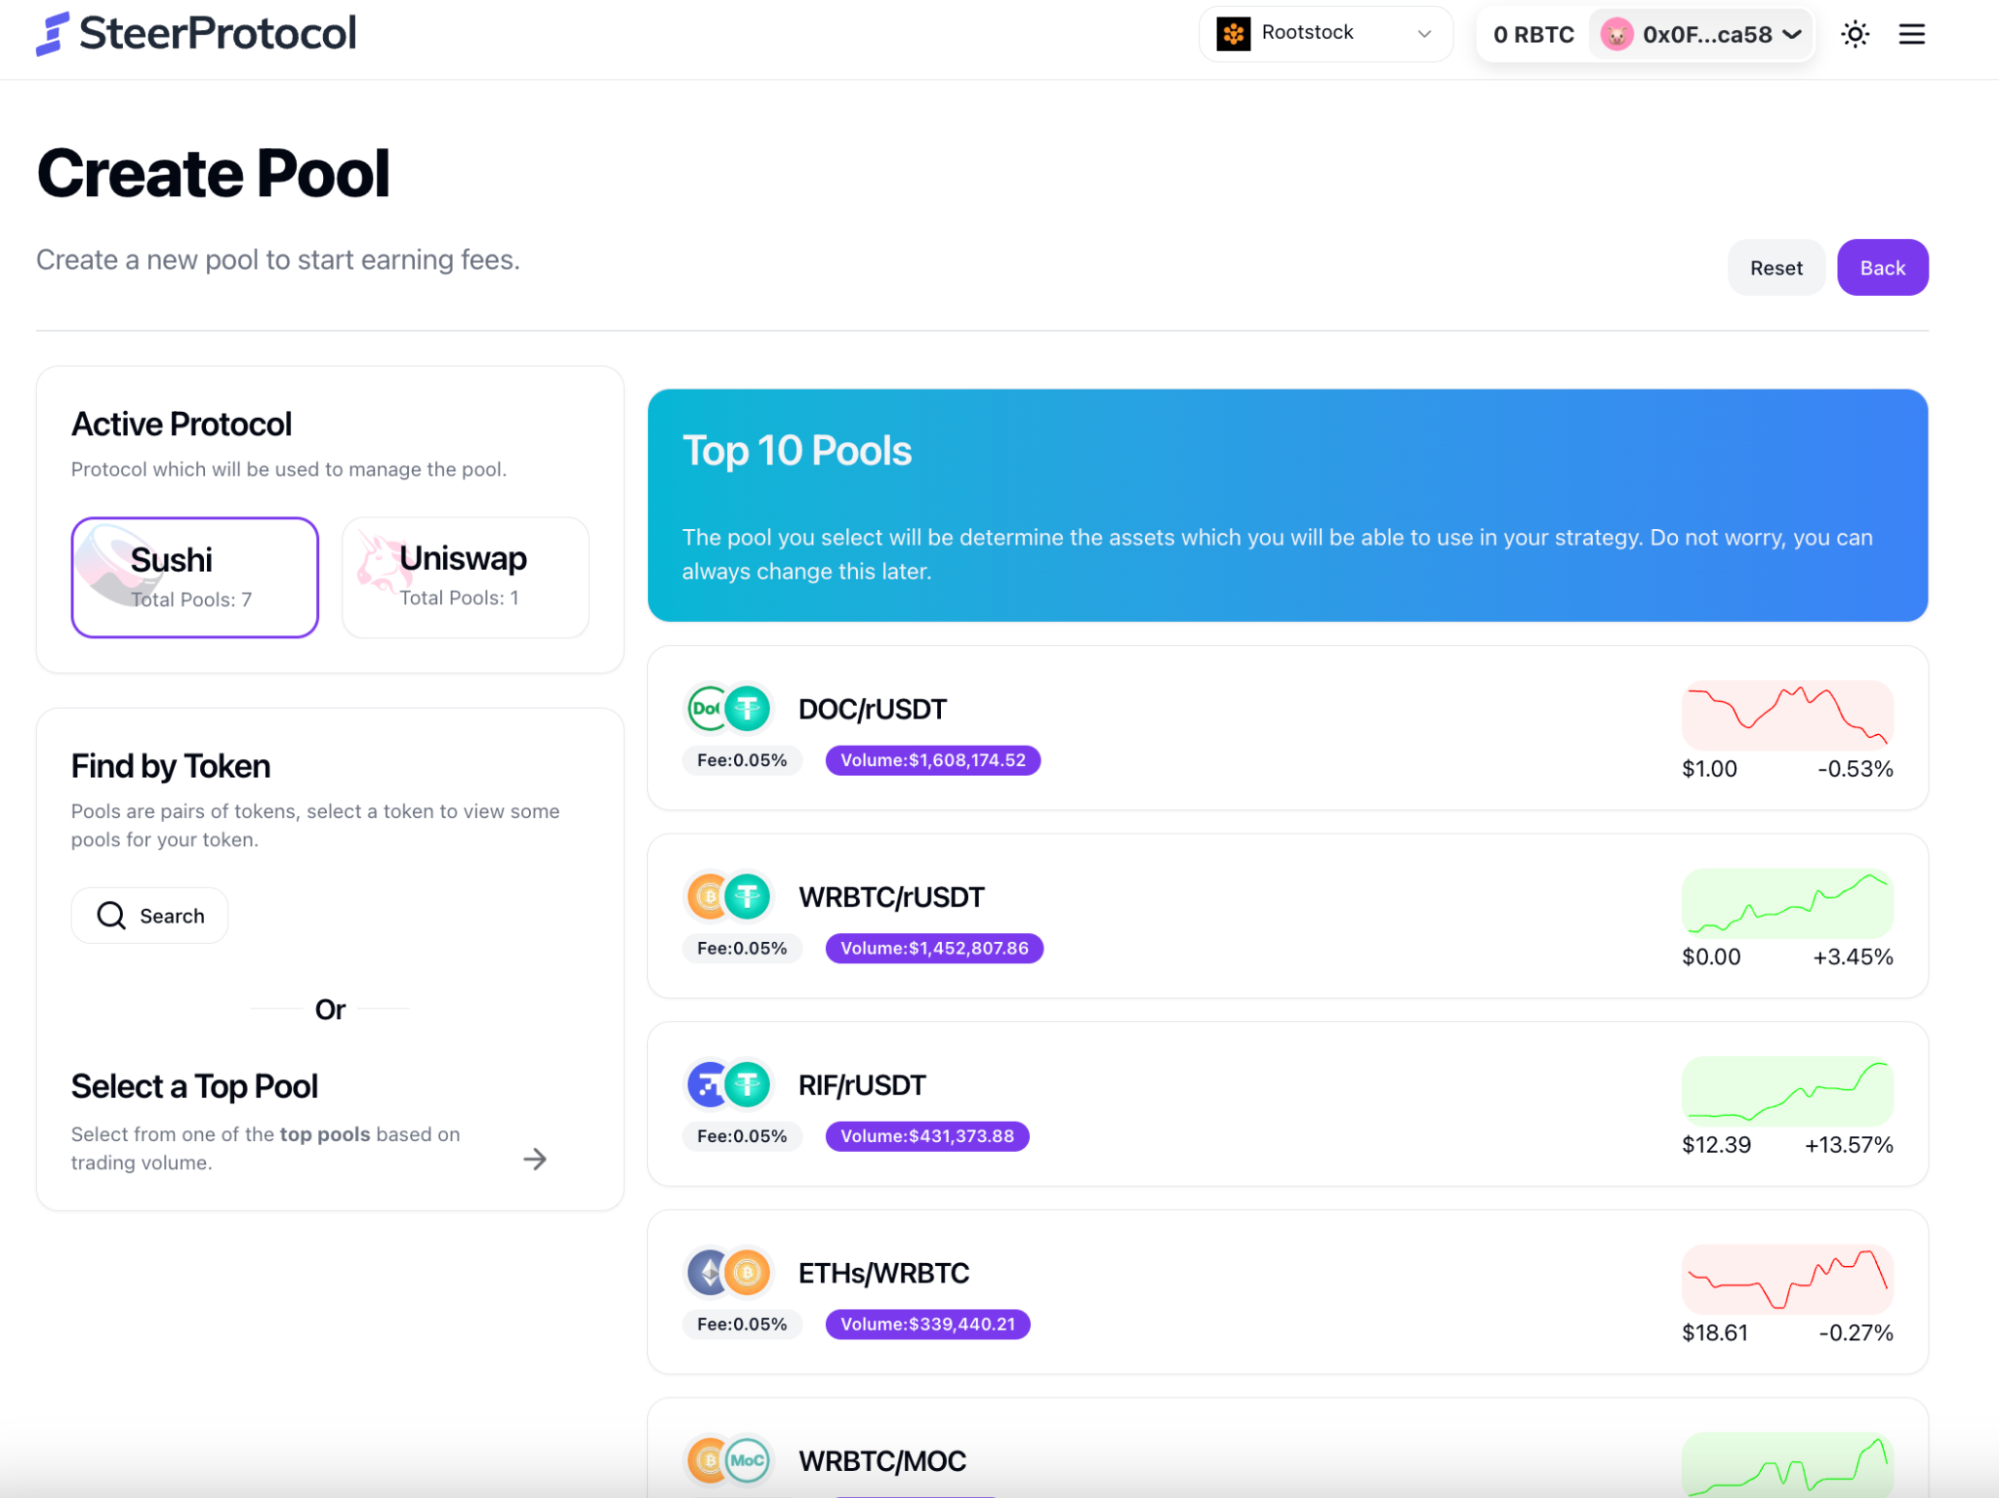Image resolution: width=1999 pixels, height=1499 pixels.
Task: Open the 0 RBTC balance display
Action: click(1532, 34)
